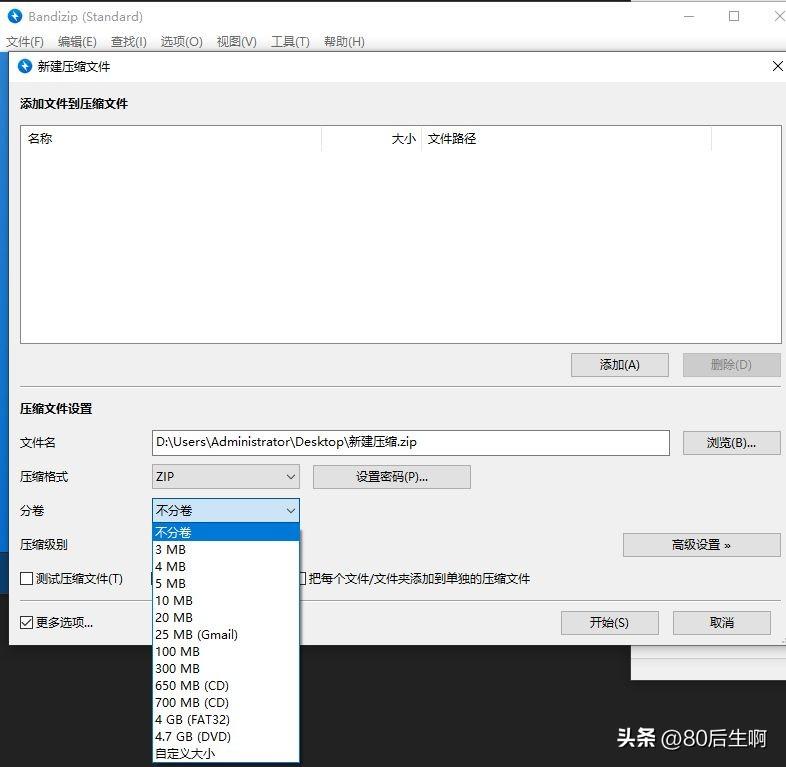786x767 pixels.
Task: Close the 新建压缩文件 dialog
Action: 777,66
